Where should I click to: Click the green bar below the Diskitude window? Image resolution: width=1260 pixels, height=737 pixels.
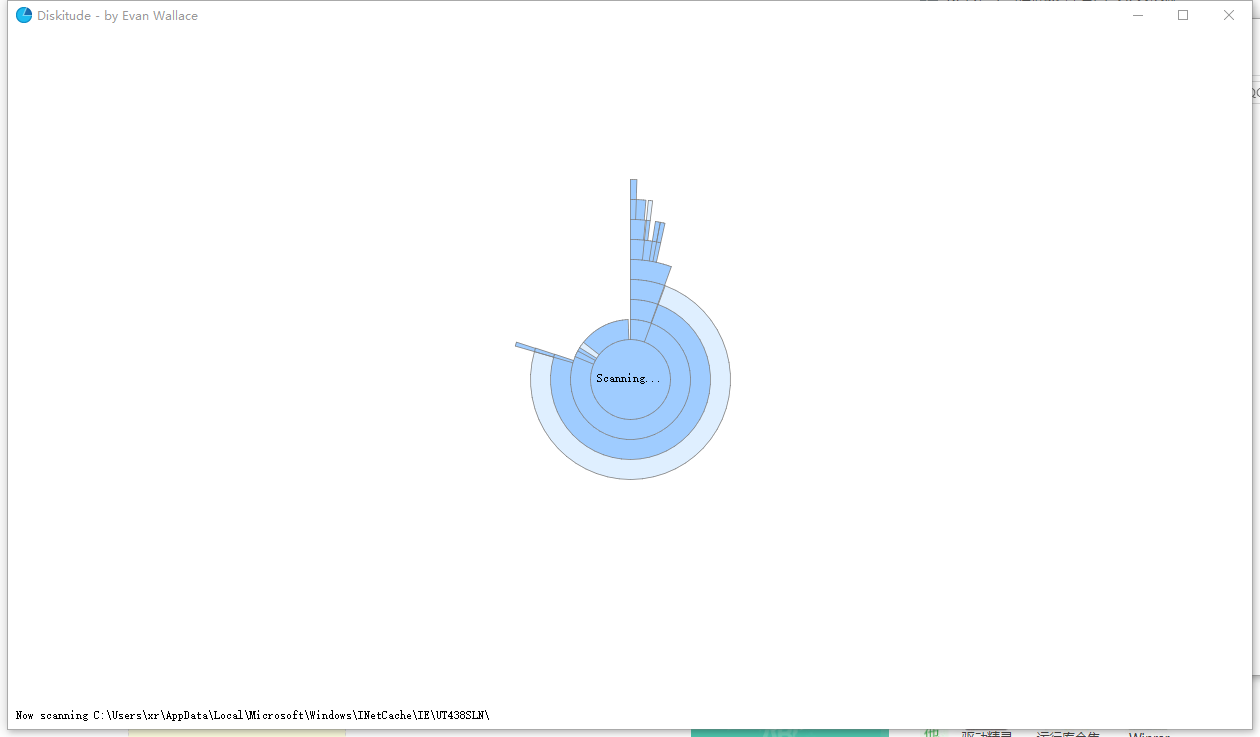[789, 733]
